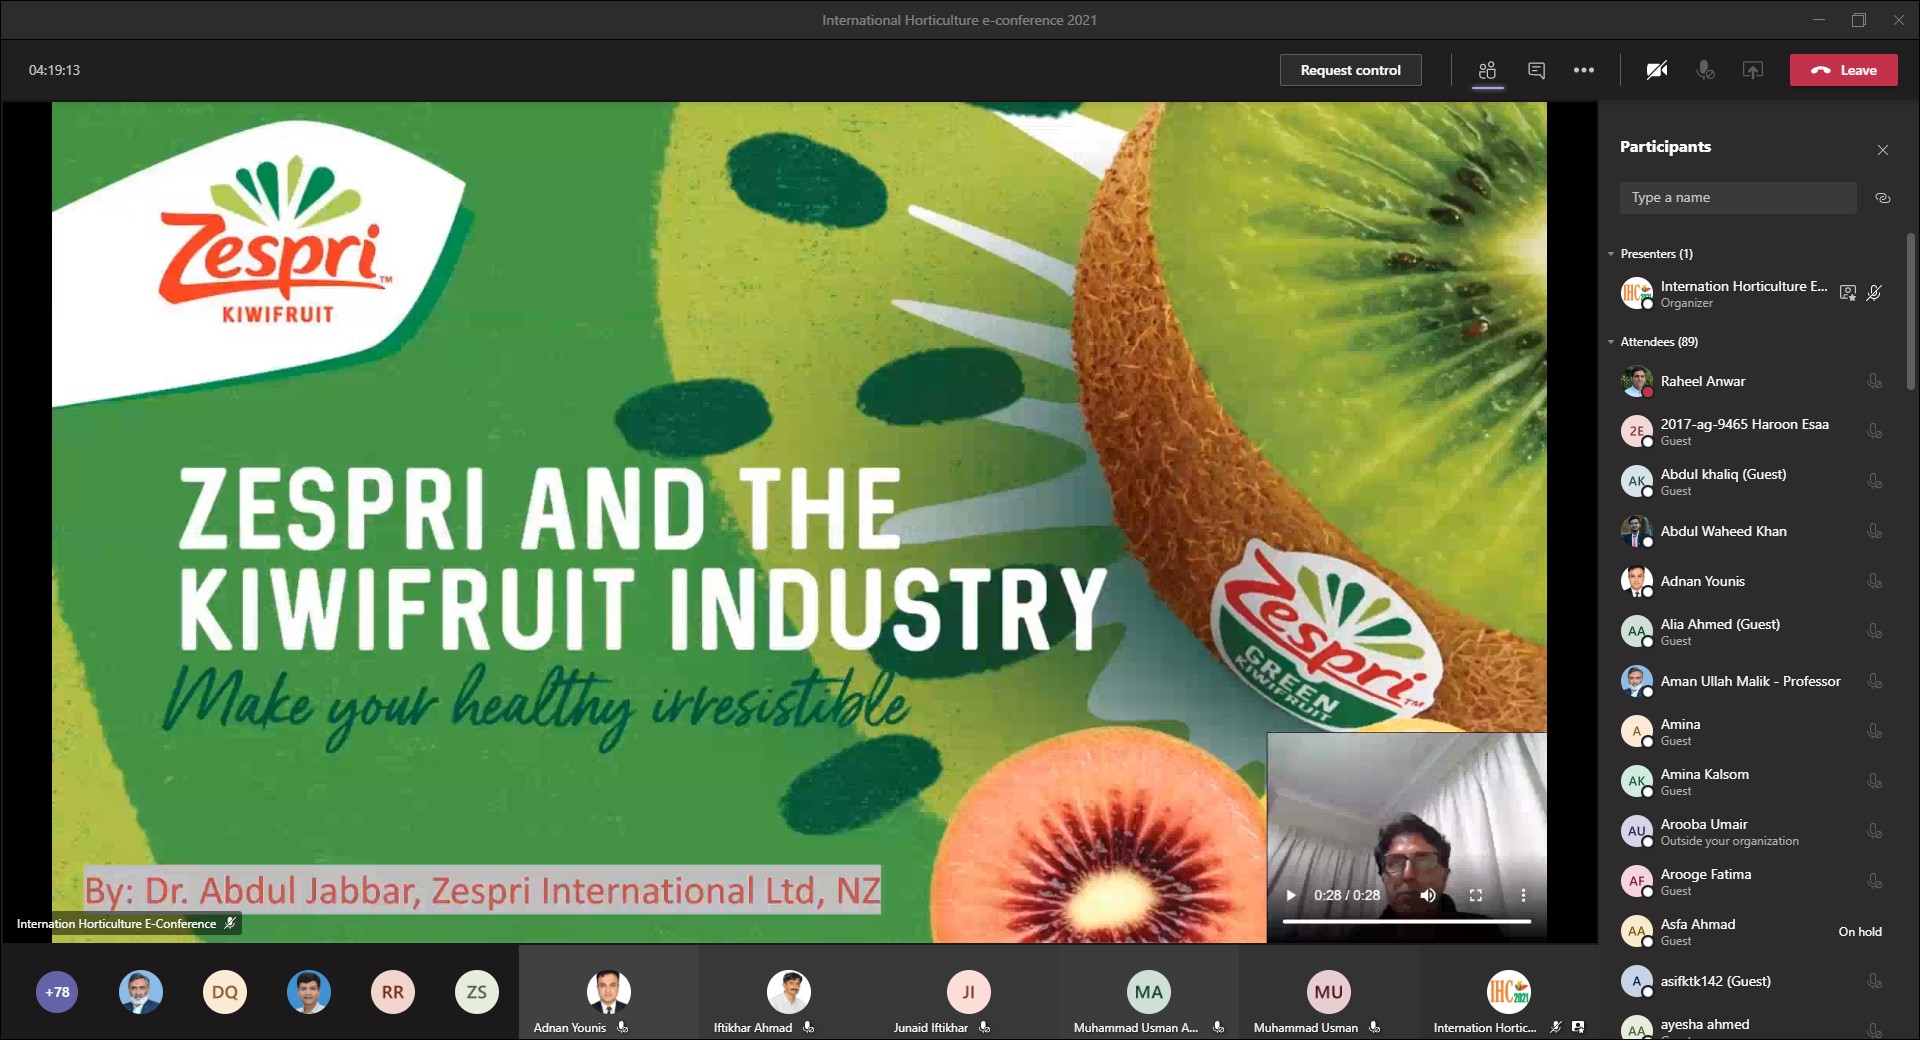The image size is (1920, 1040).
Task: Collapse the Attendees (89) section
Action: click(1611, 342)
